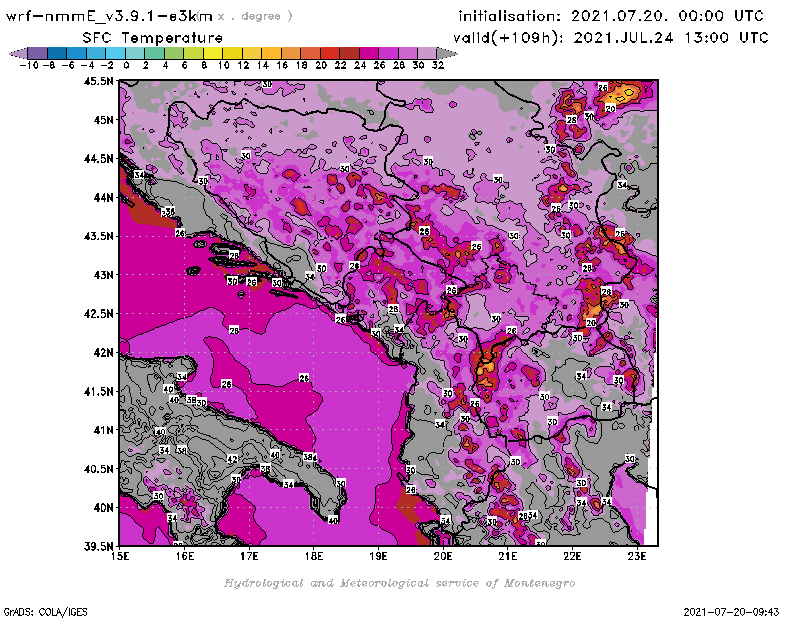Click the longitude axis label '20E'
The width and height of the screenshot is (800, 618).
[x=443, y=556]
